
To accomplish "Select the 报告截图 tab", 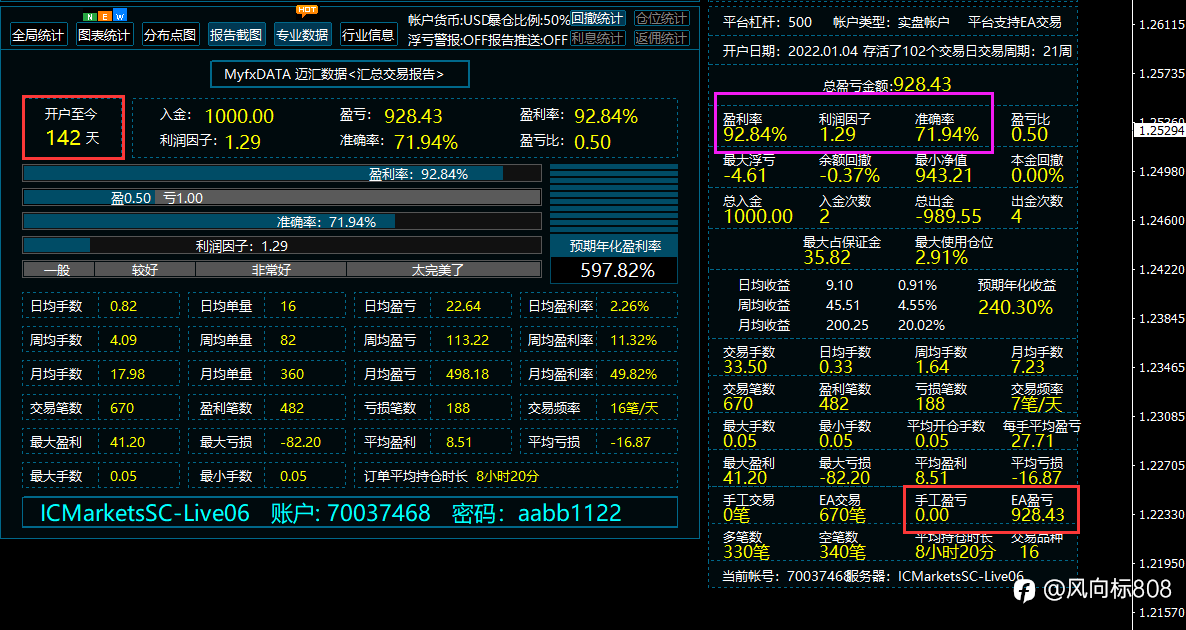I will pos(236,35).
